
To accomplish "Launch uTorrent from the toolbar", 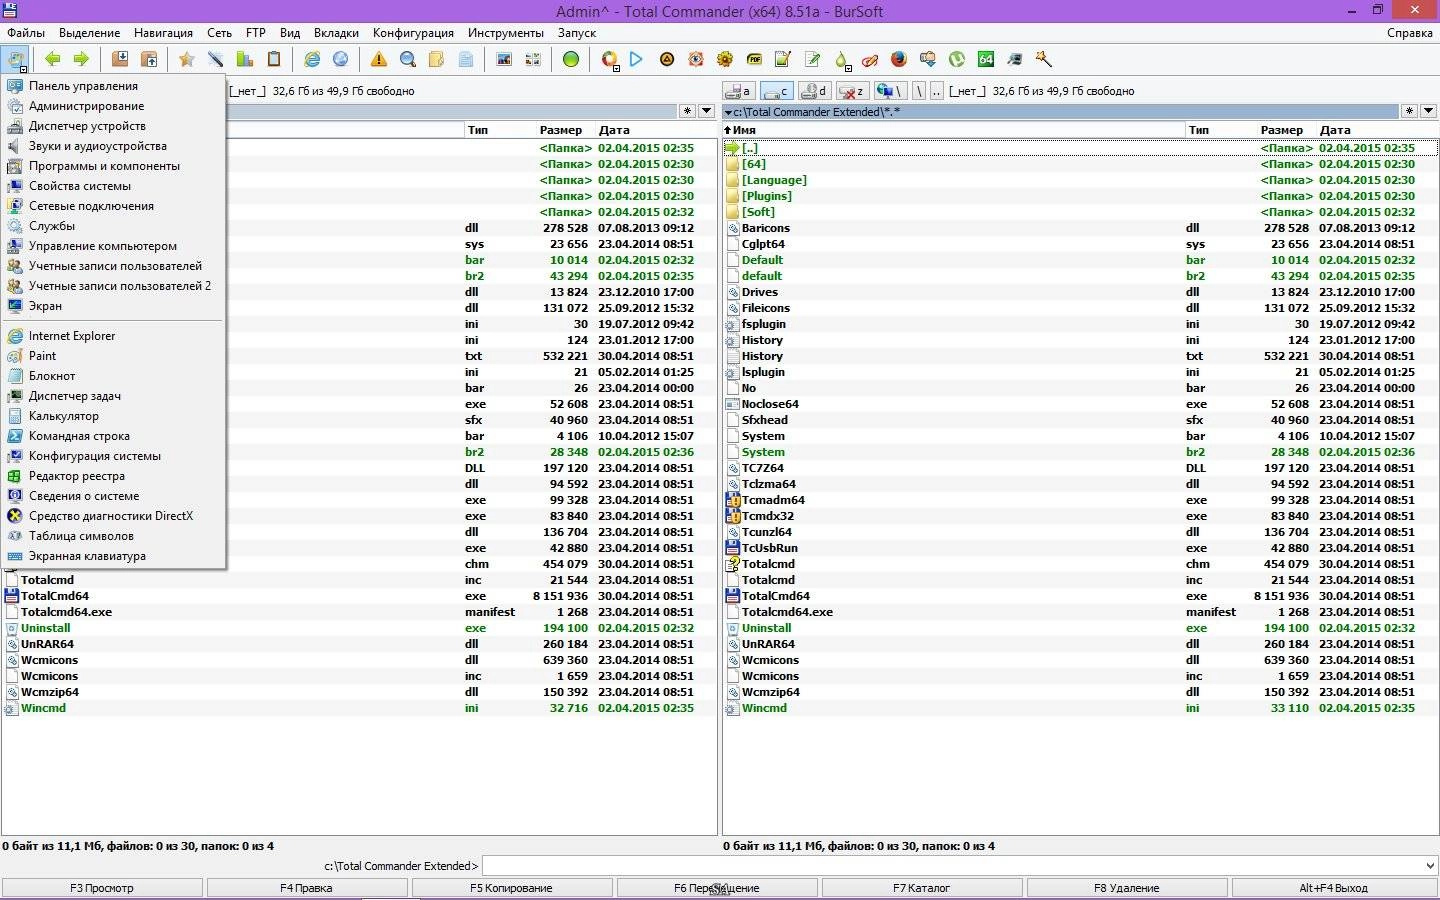I will pyautogui.click(x=957, y=60).
